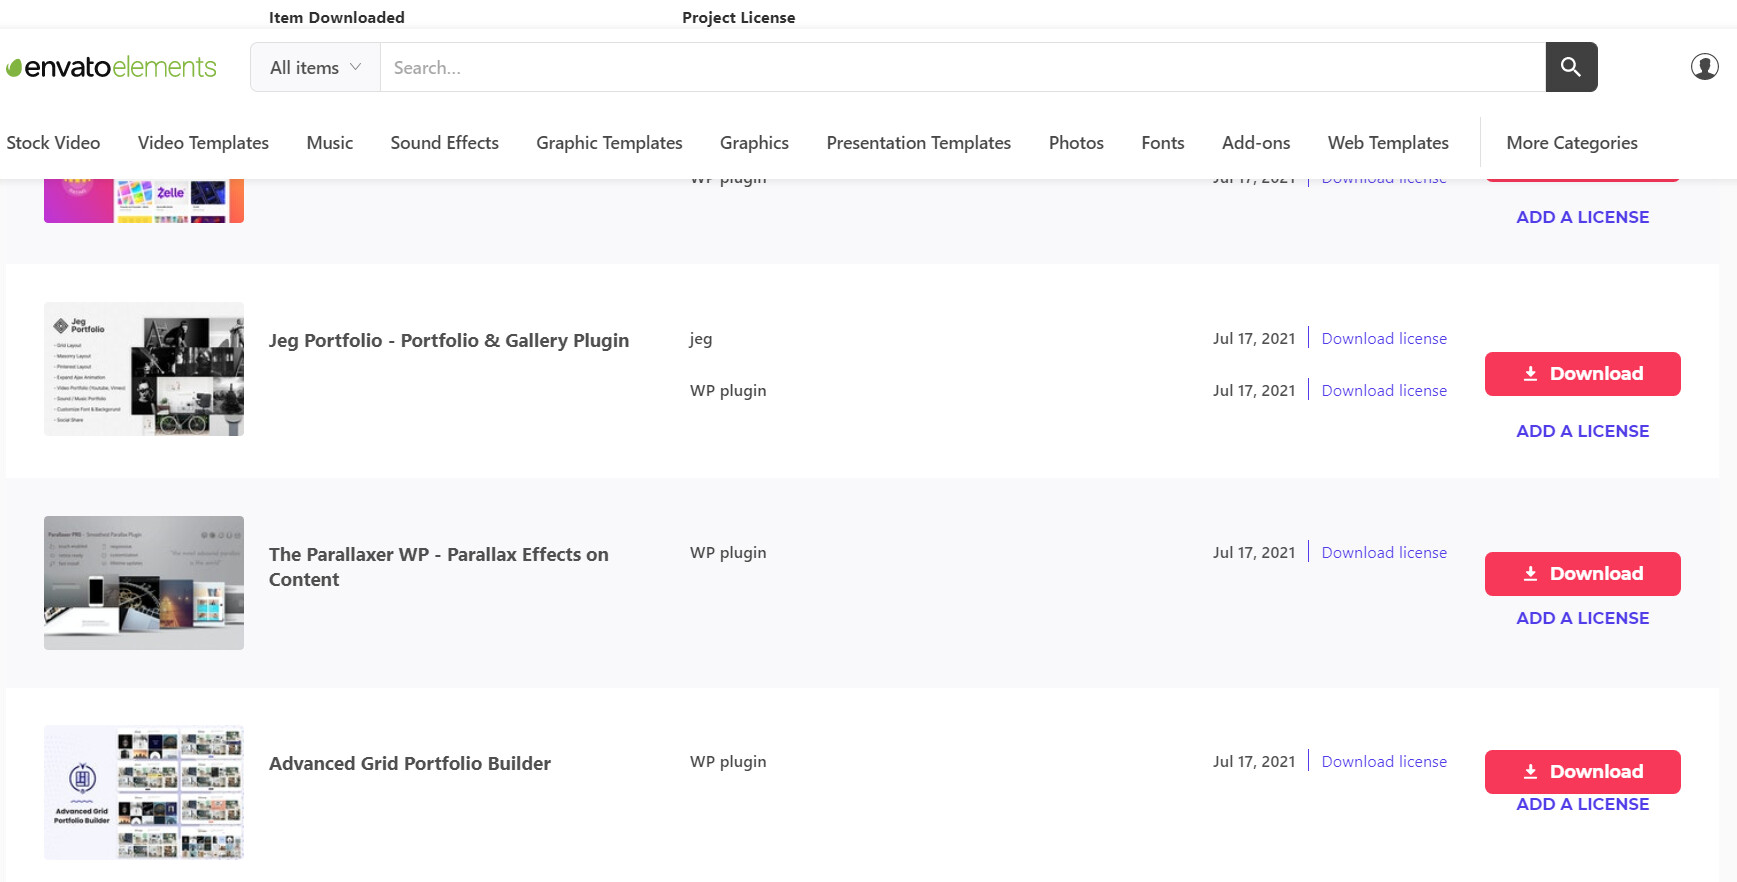Screen dimensions: 1737x882
Task: Open the Jeg Portfolio thumbnail
Action: pyautogui.click(x=144, y=369)
